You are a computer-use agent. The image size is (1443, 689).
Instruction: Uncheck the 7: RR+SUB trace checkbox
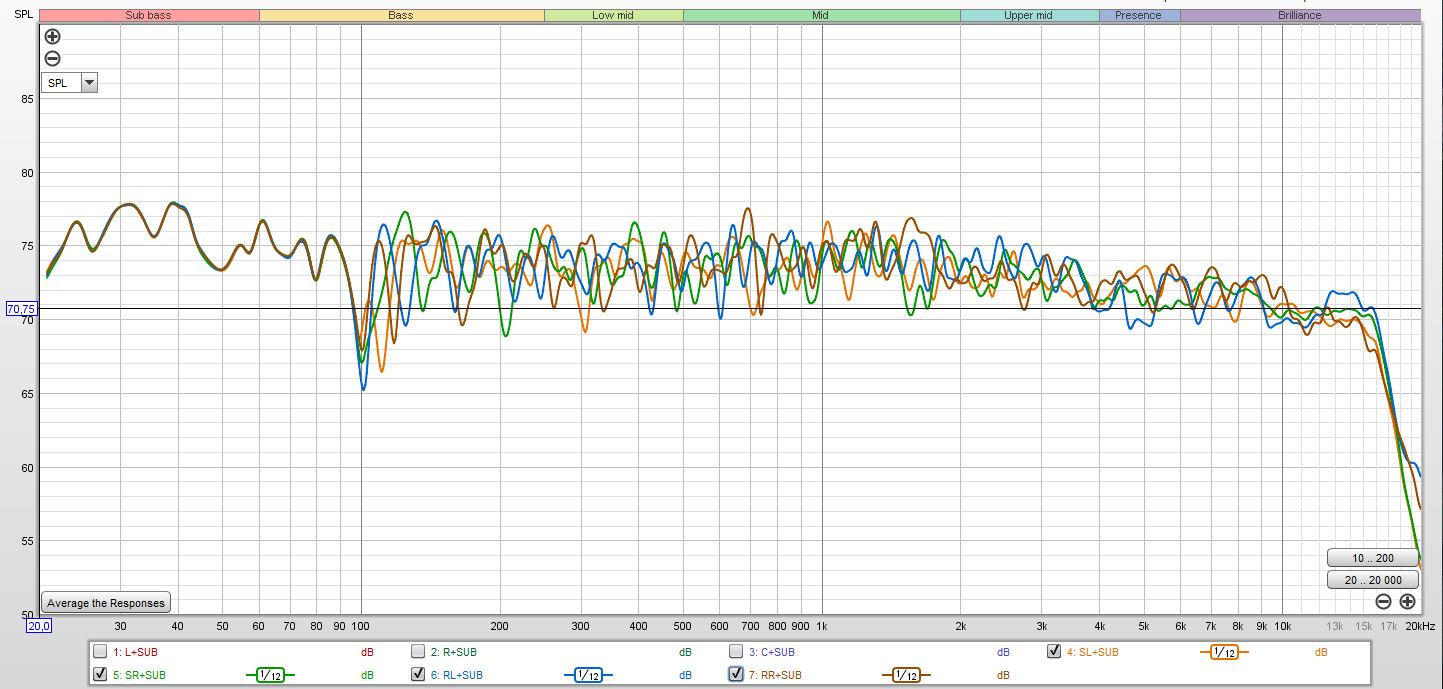(x=736, y=675)
